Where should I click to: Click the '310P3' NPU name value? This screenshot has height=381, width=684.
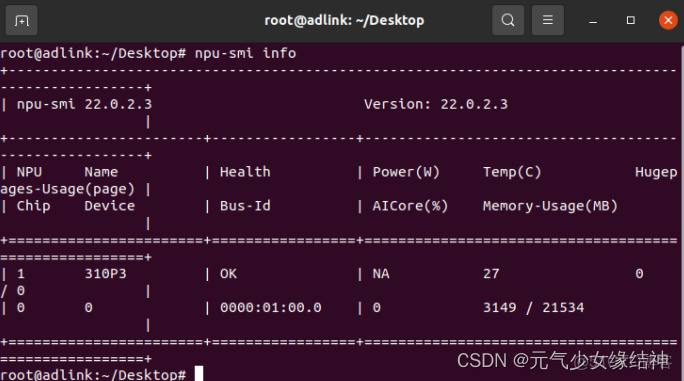click(x=105, y=274)
